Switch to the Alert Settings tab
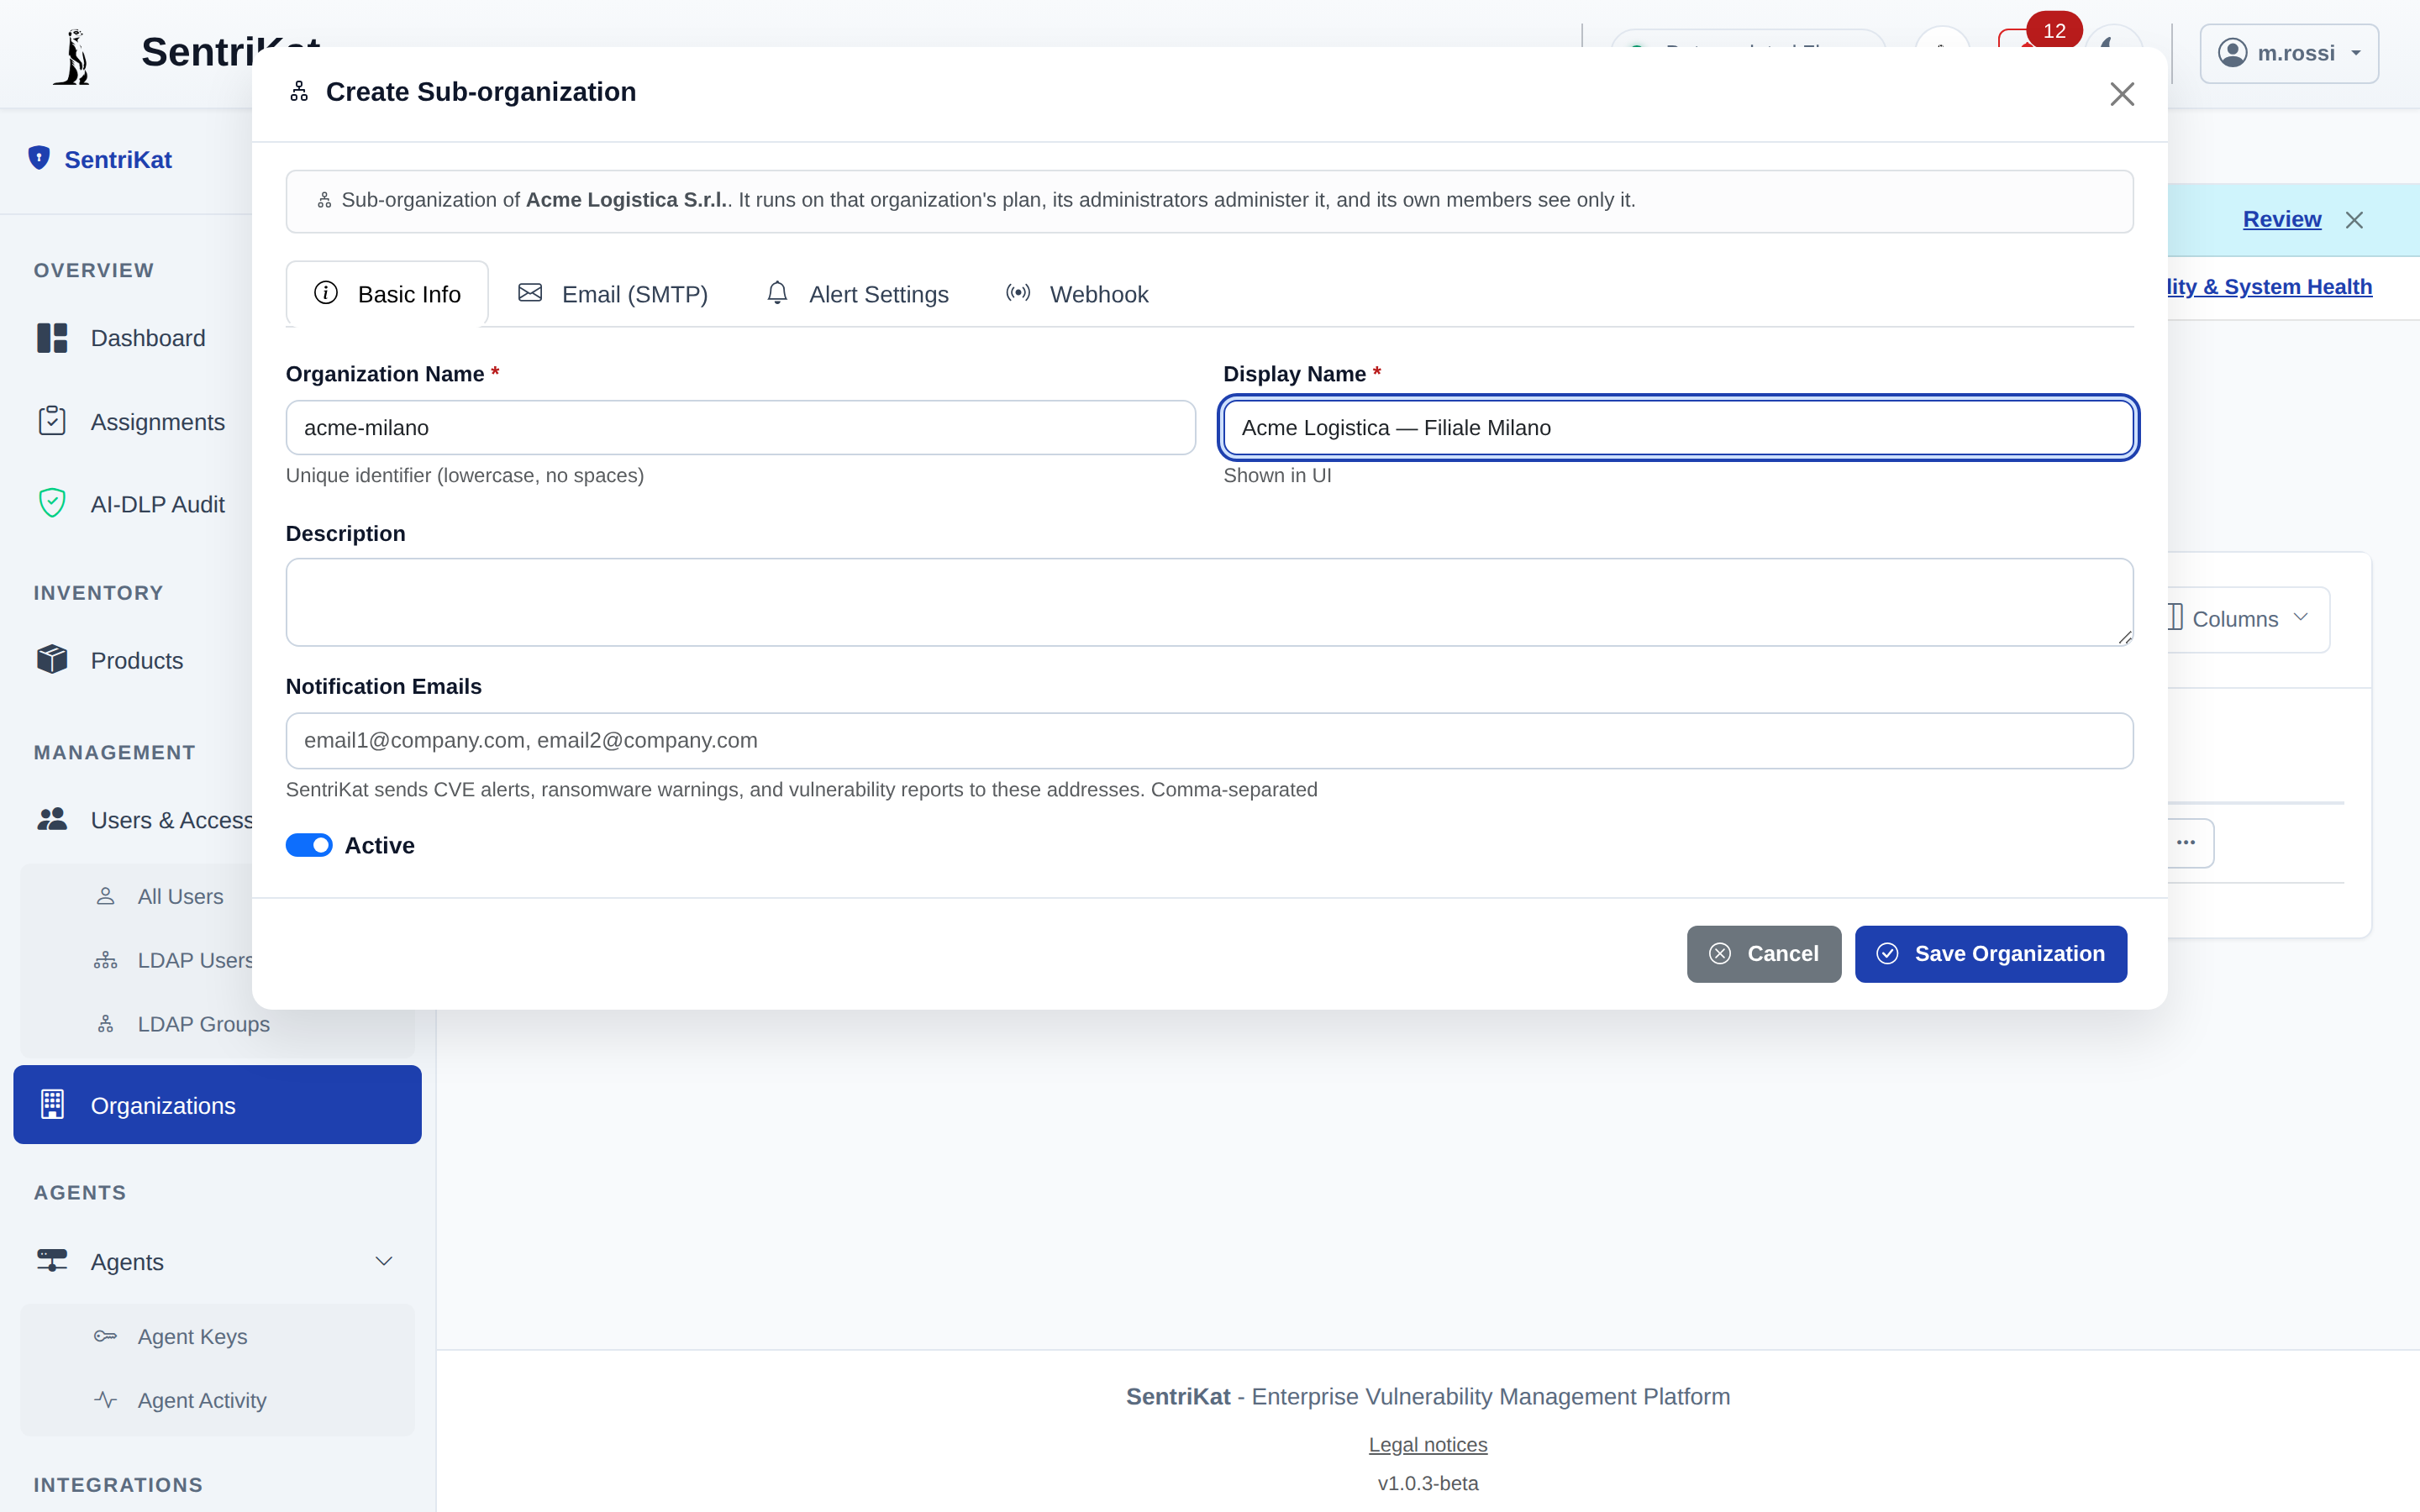The width and height of the screenshot is (2420, 1512). (x=857, y=294)
